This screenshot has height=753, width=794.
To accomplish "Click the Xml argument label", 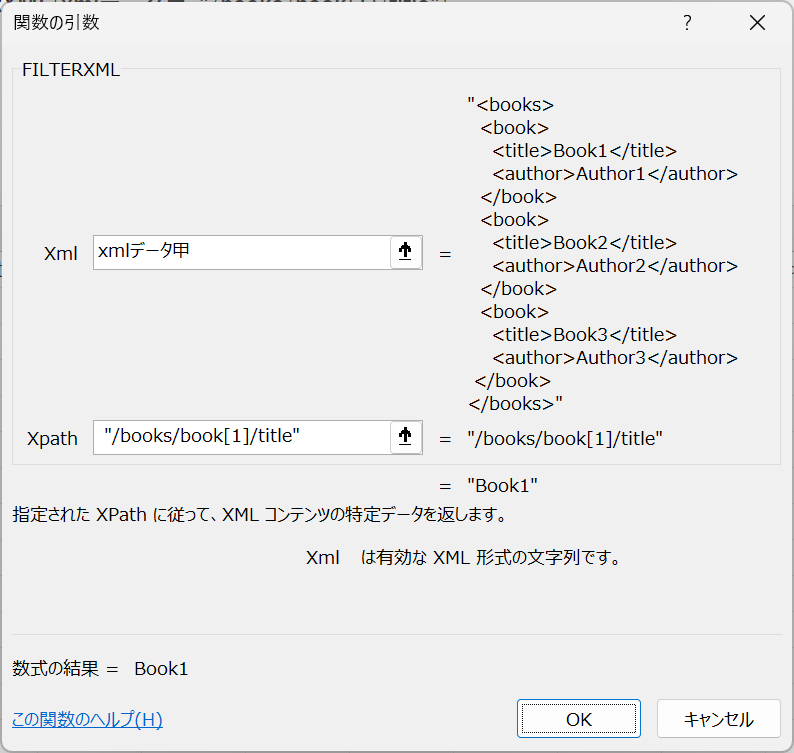I will tap(61, 253).
